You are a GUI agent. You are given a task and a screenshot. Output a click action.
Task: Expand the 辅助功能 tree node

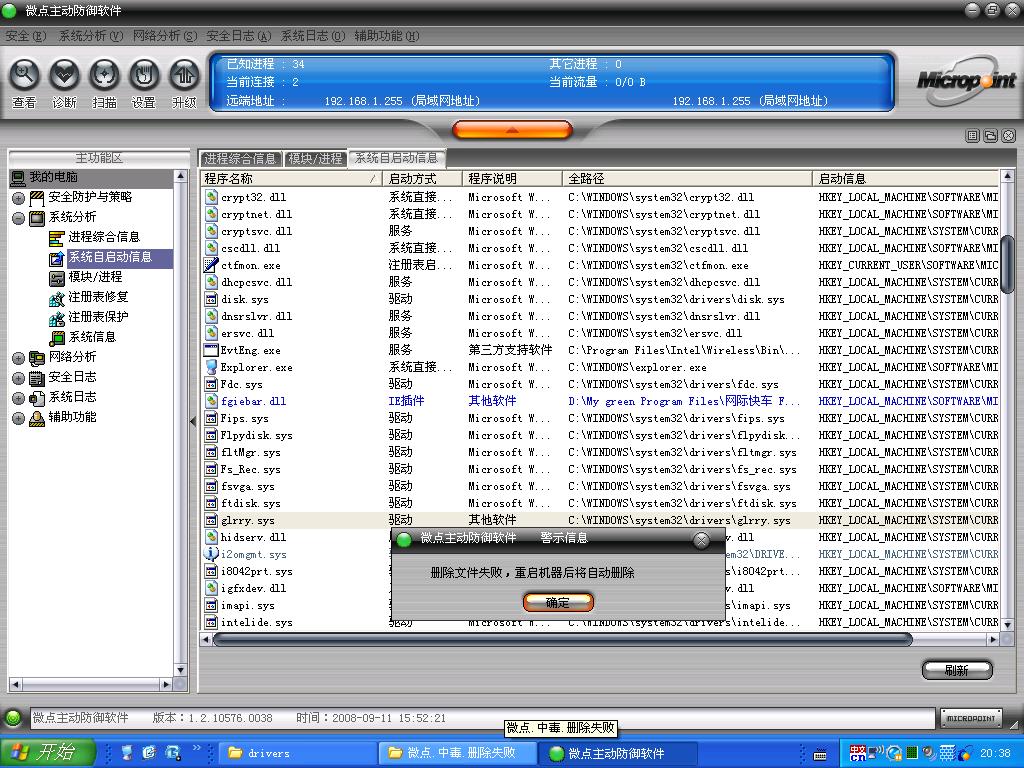click(18, 418)
